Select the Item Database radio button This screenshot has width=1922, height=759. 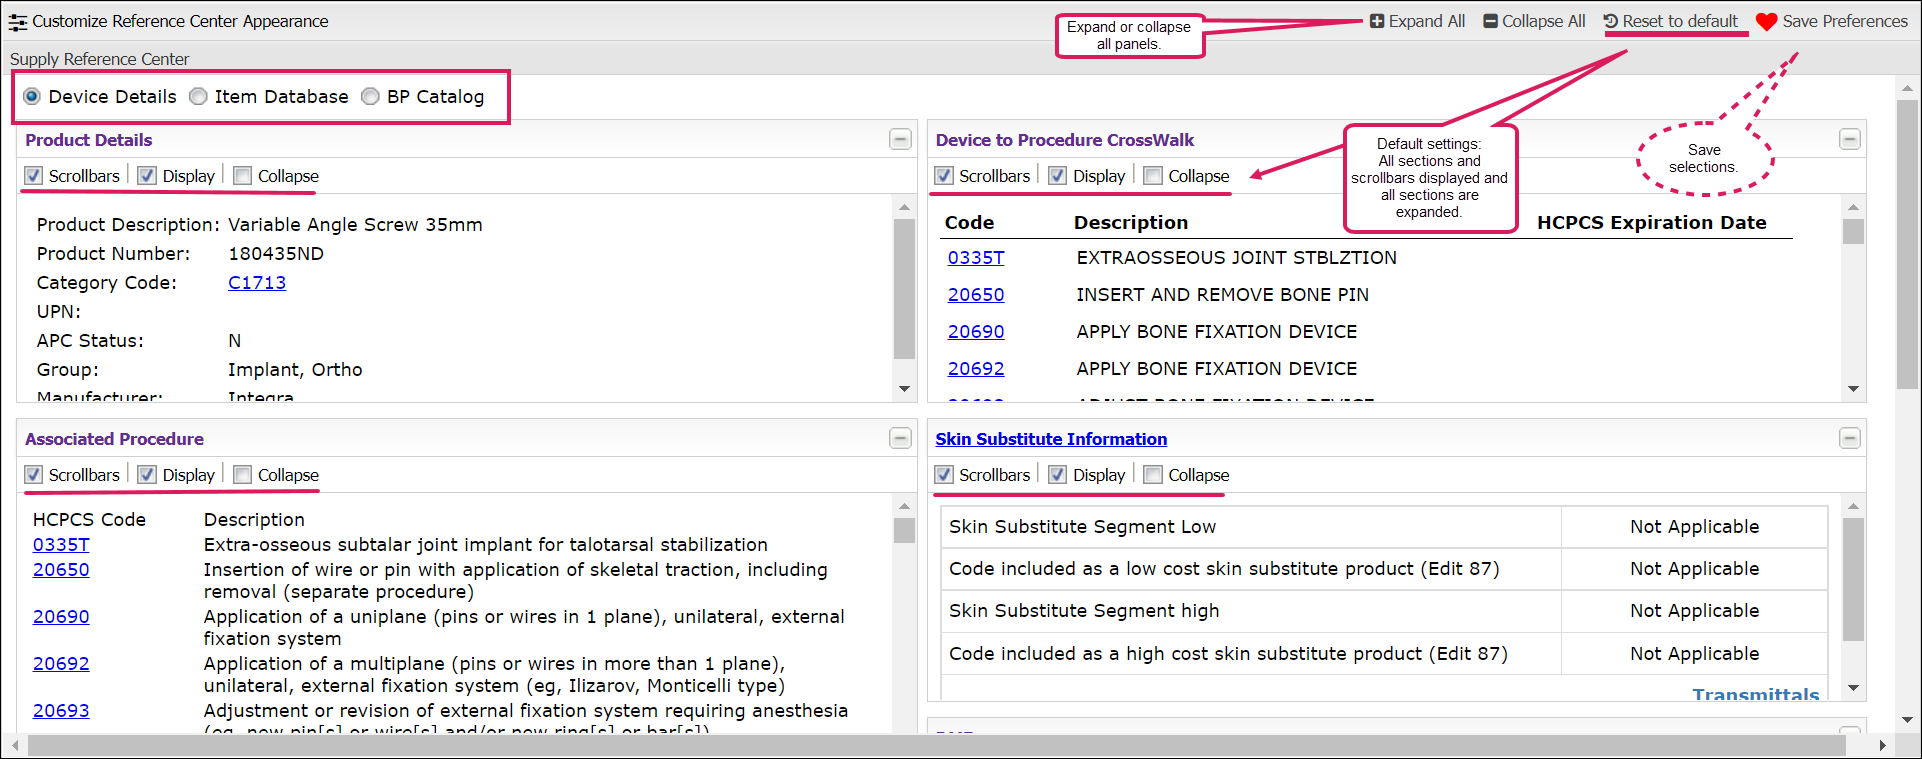pyautogui.click(x=199, y=96)
